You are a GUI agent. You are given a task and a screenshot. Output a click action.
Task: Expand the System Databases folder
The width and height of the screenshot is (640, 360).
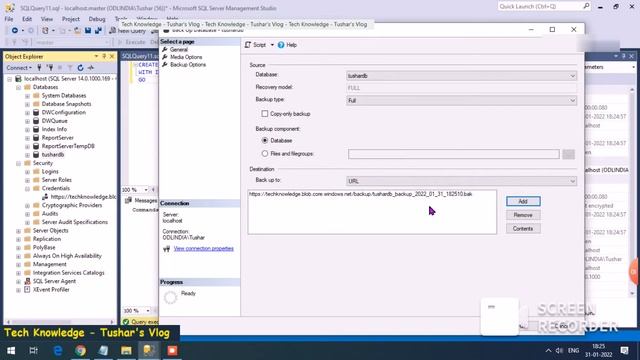tap(27, 96)
